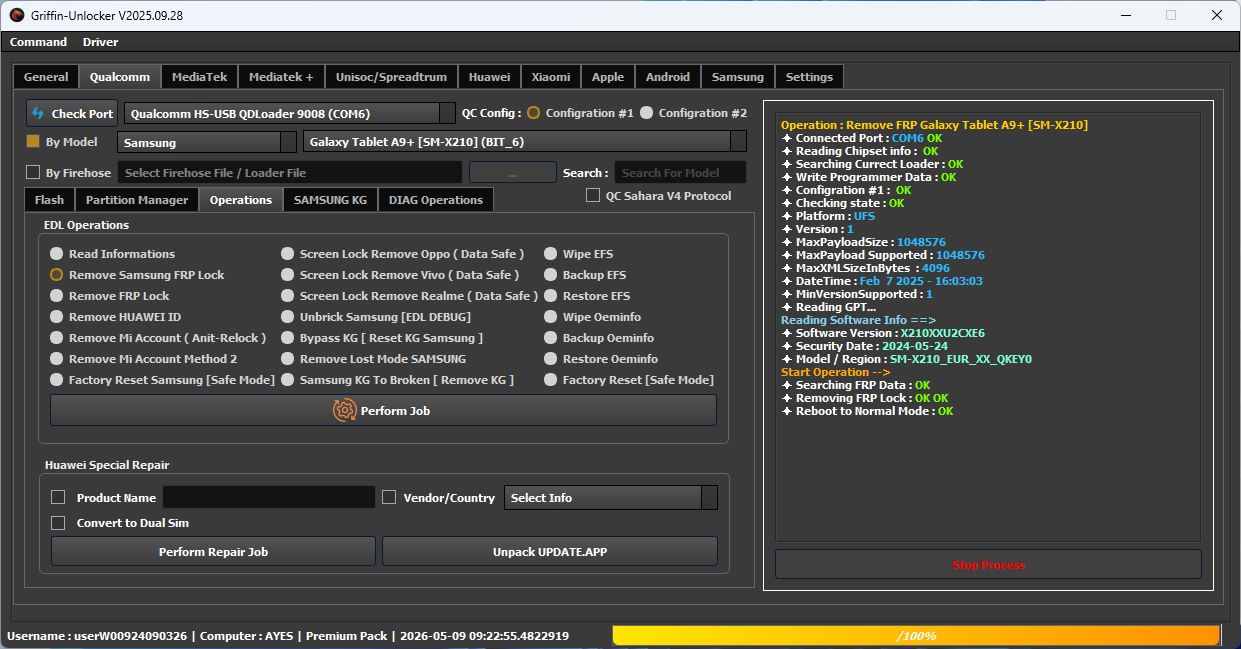This screenshot has width=1241, height=649.
Task: Switch to the MediaTek tab
Action: [x=199, y=77]
